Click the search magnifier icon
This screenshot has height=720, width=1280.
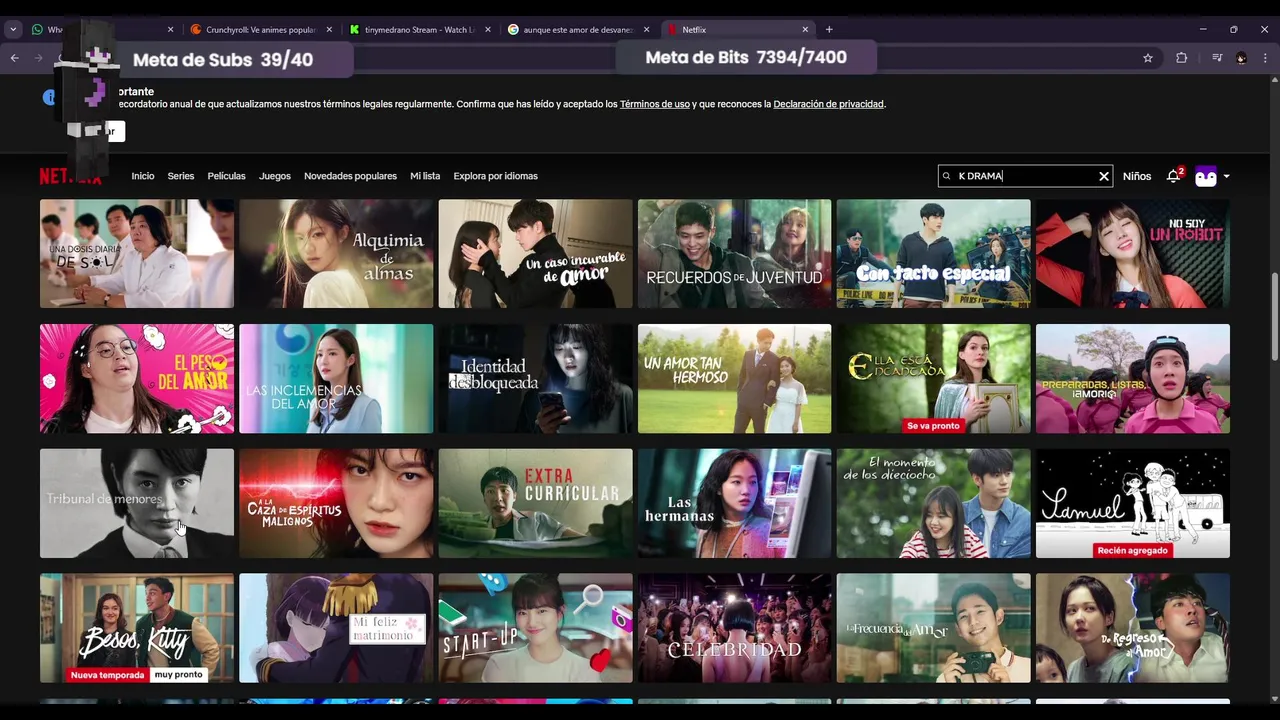[947, 176]
